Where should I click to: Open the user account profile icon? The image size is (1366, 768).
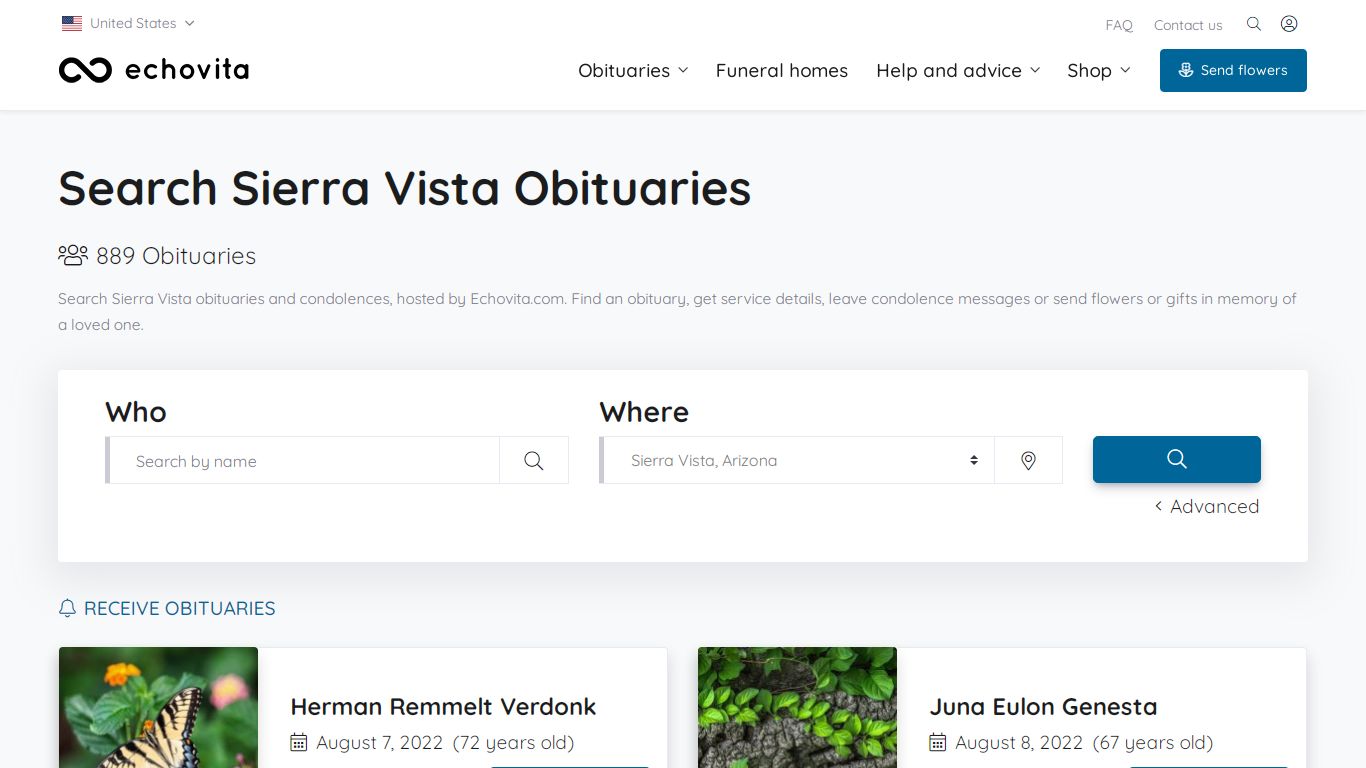tap(1289, 24)
